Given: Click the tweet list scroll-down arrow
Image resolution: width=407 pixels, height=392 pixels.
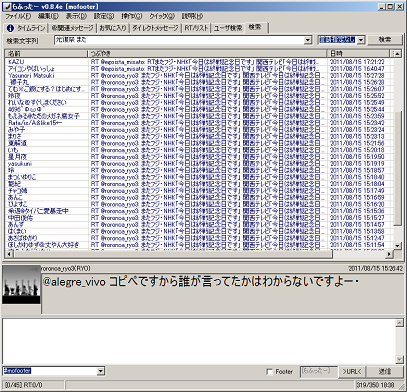Looking at the screenshot, I should point(397,245).
